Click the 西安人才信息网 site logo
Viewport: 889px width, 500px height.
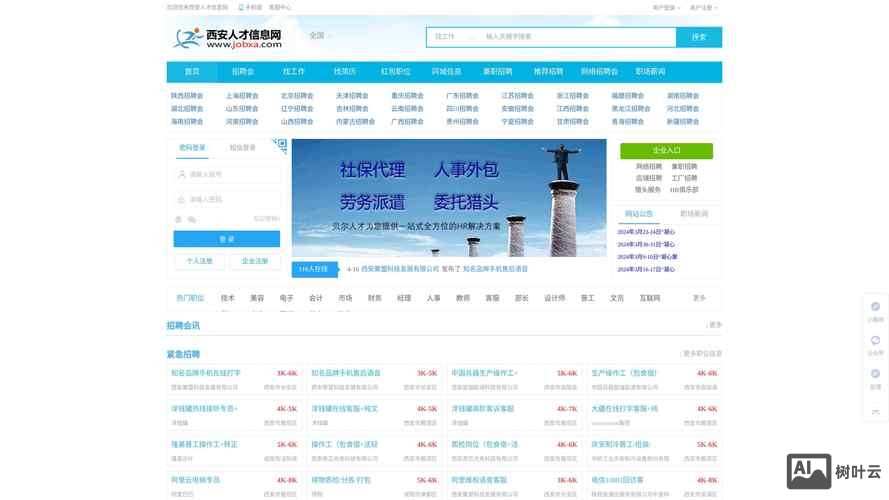tap(227, 38)
